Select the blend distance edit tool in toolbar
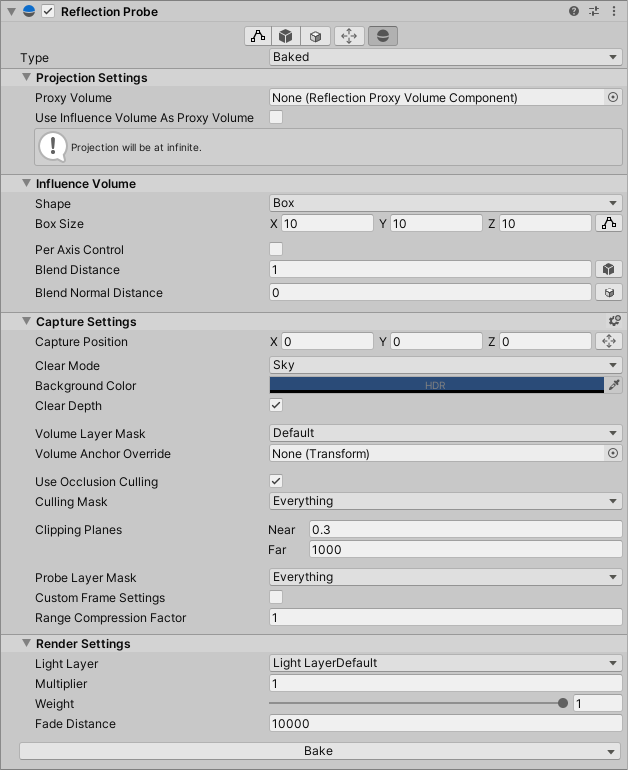This screenshot has height=770, width=628. tap(287, 36)
